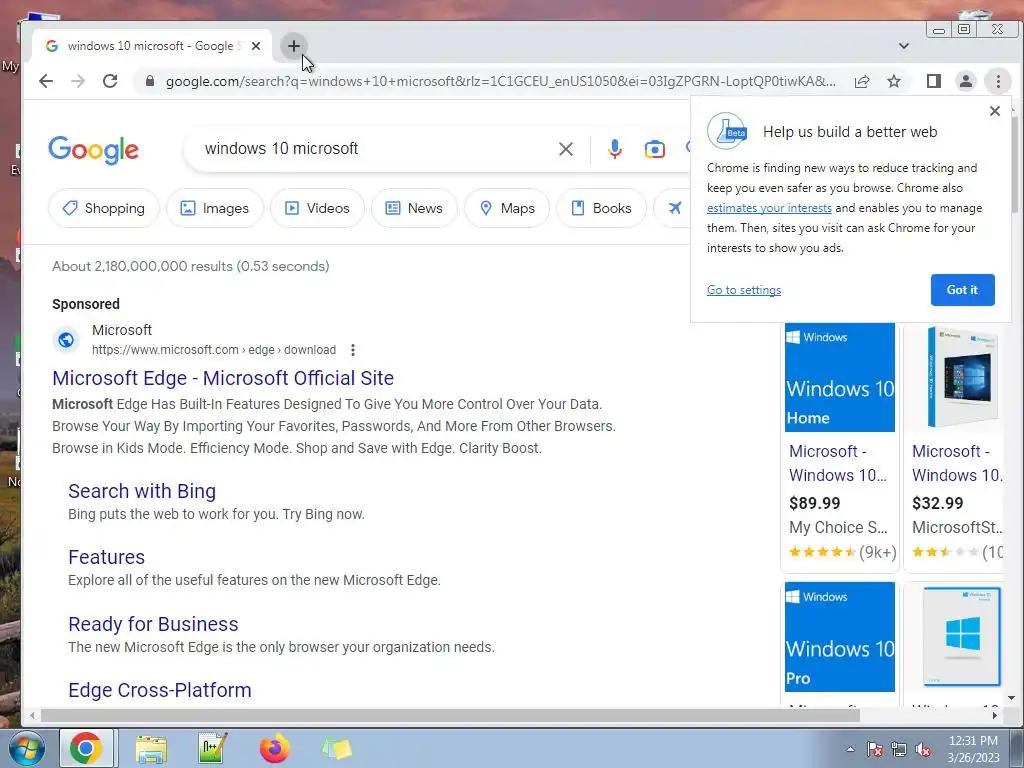Filter results by Images
Image resolution: width=1024 pixels, height=768 pixels.
point(215,208)
